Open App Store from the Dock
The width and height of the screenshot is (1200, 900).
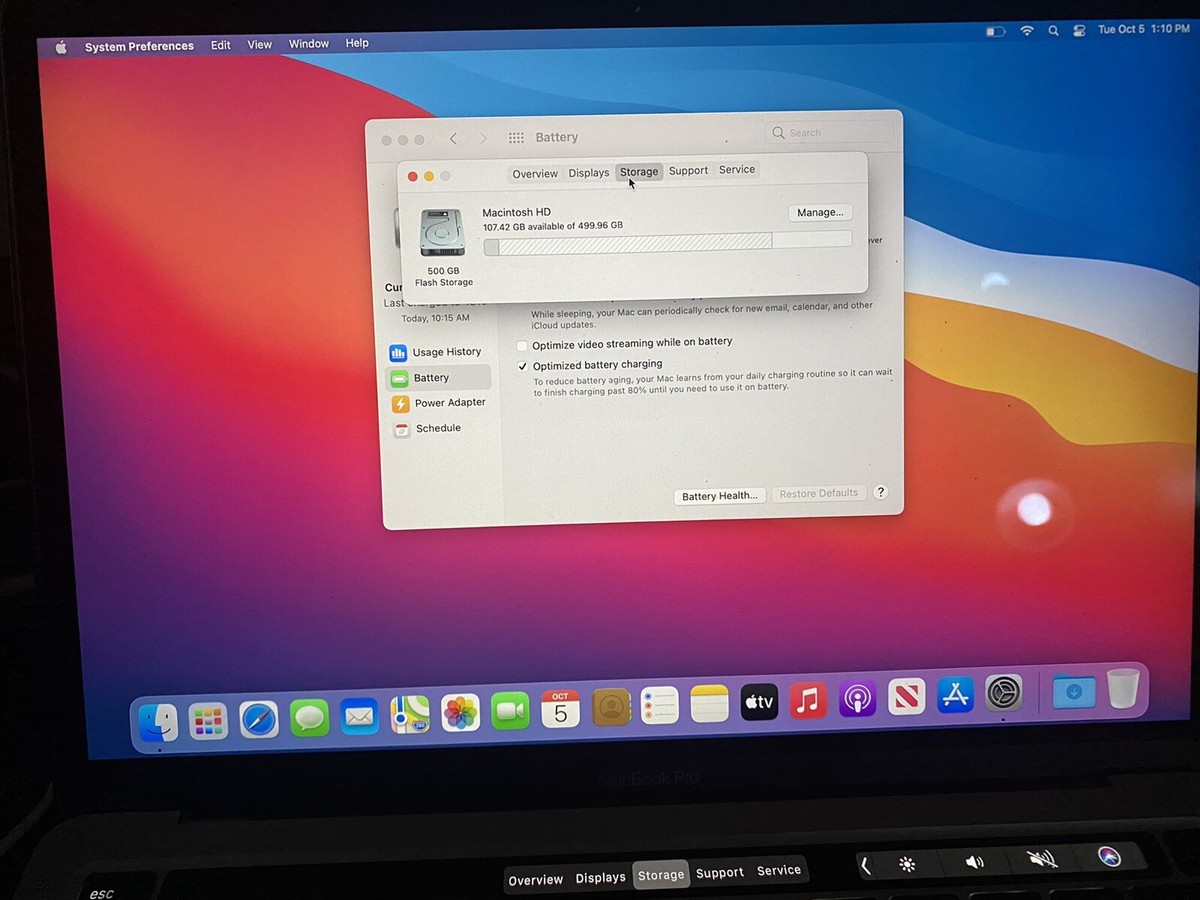pyautogui.click(x=955, y=694)
